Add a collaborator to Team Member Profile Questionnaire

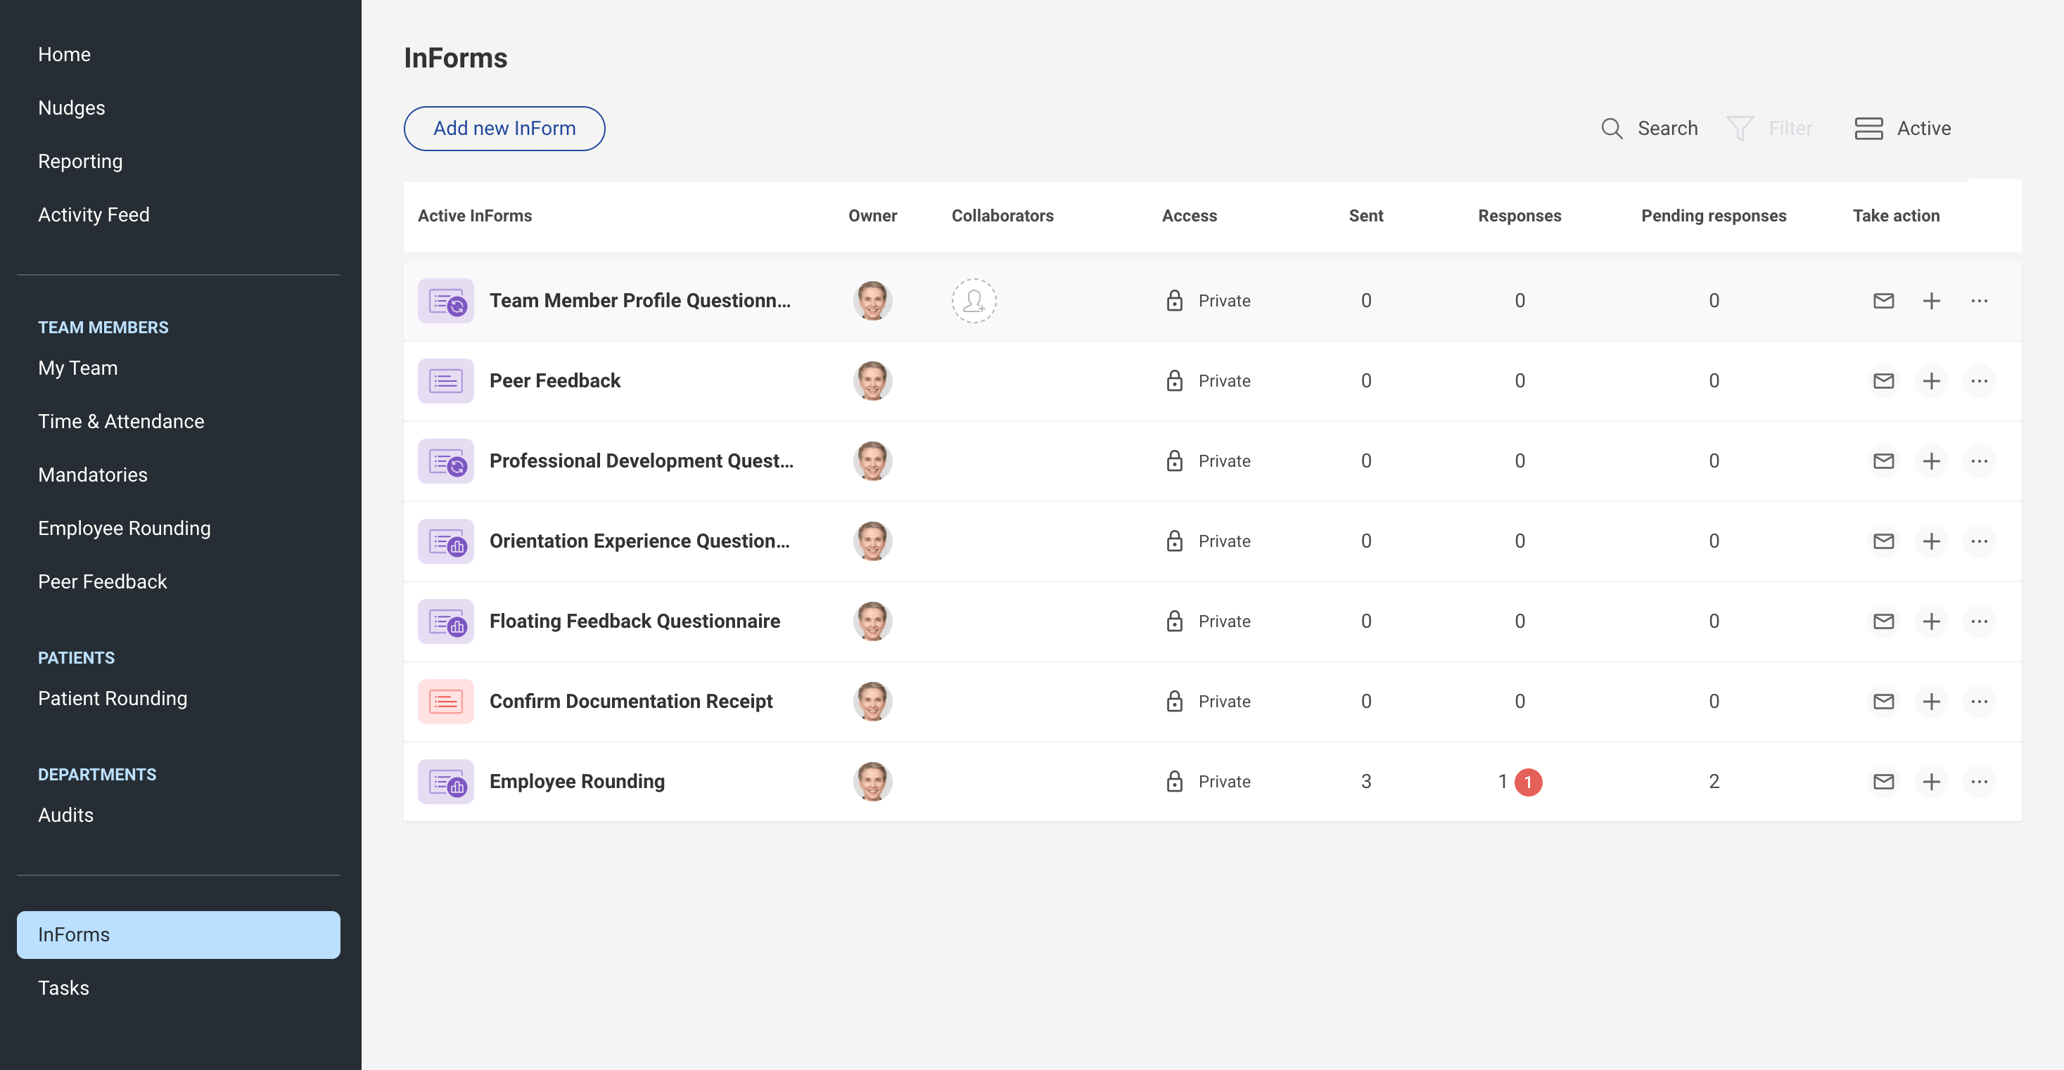click(x=973, y=300)
